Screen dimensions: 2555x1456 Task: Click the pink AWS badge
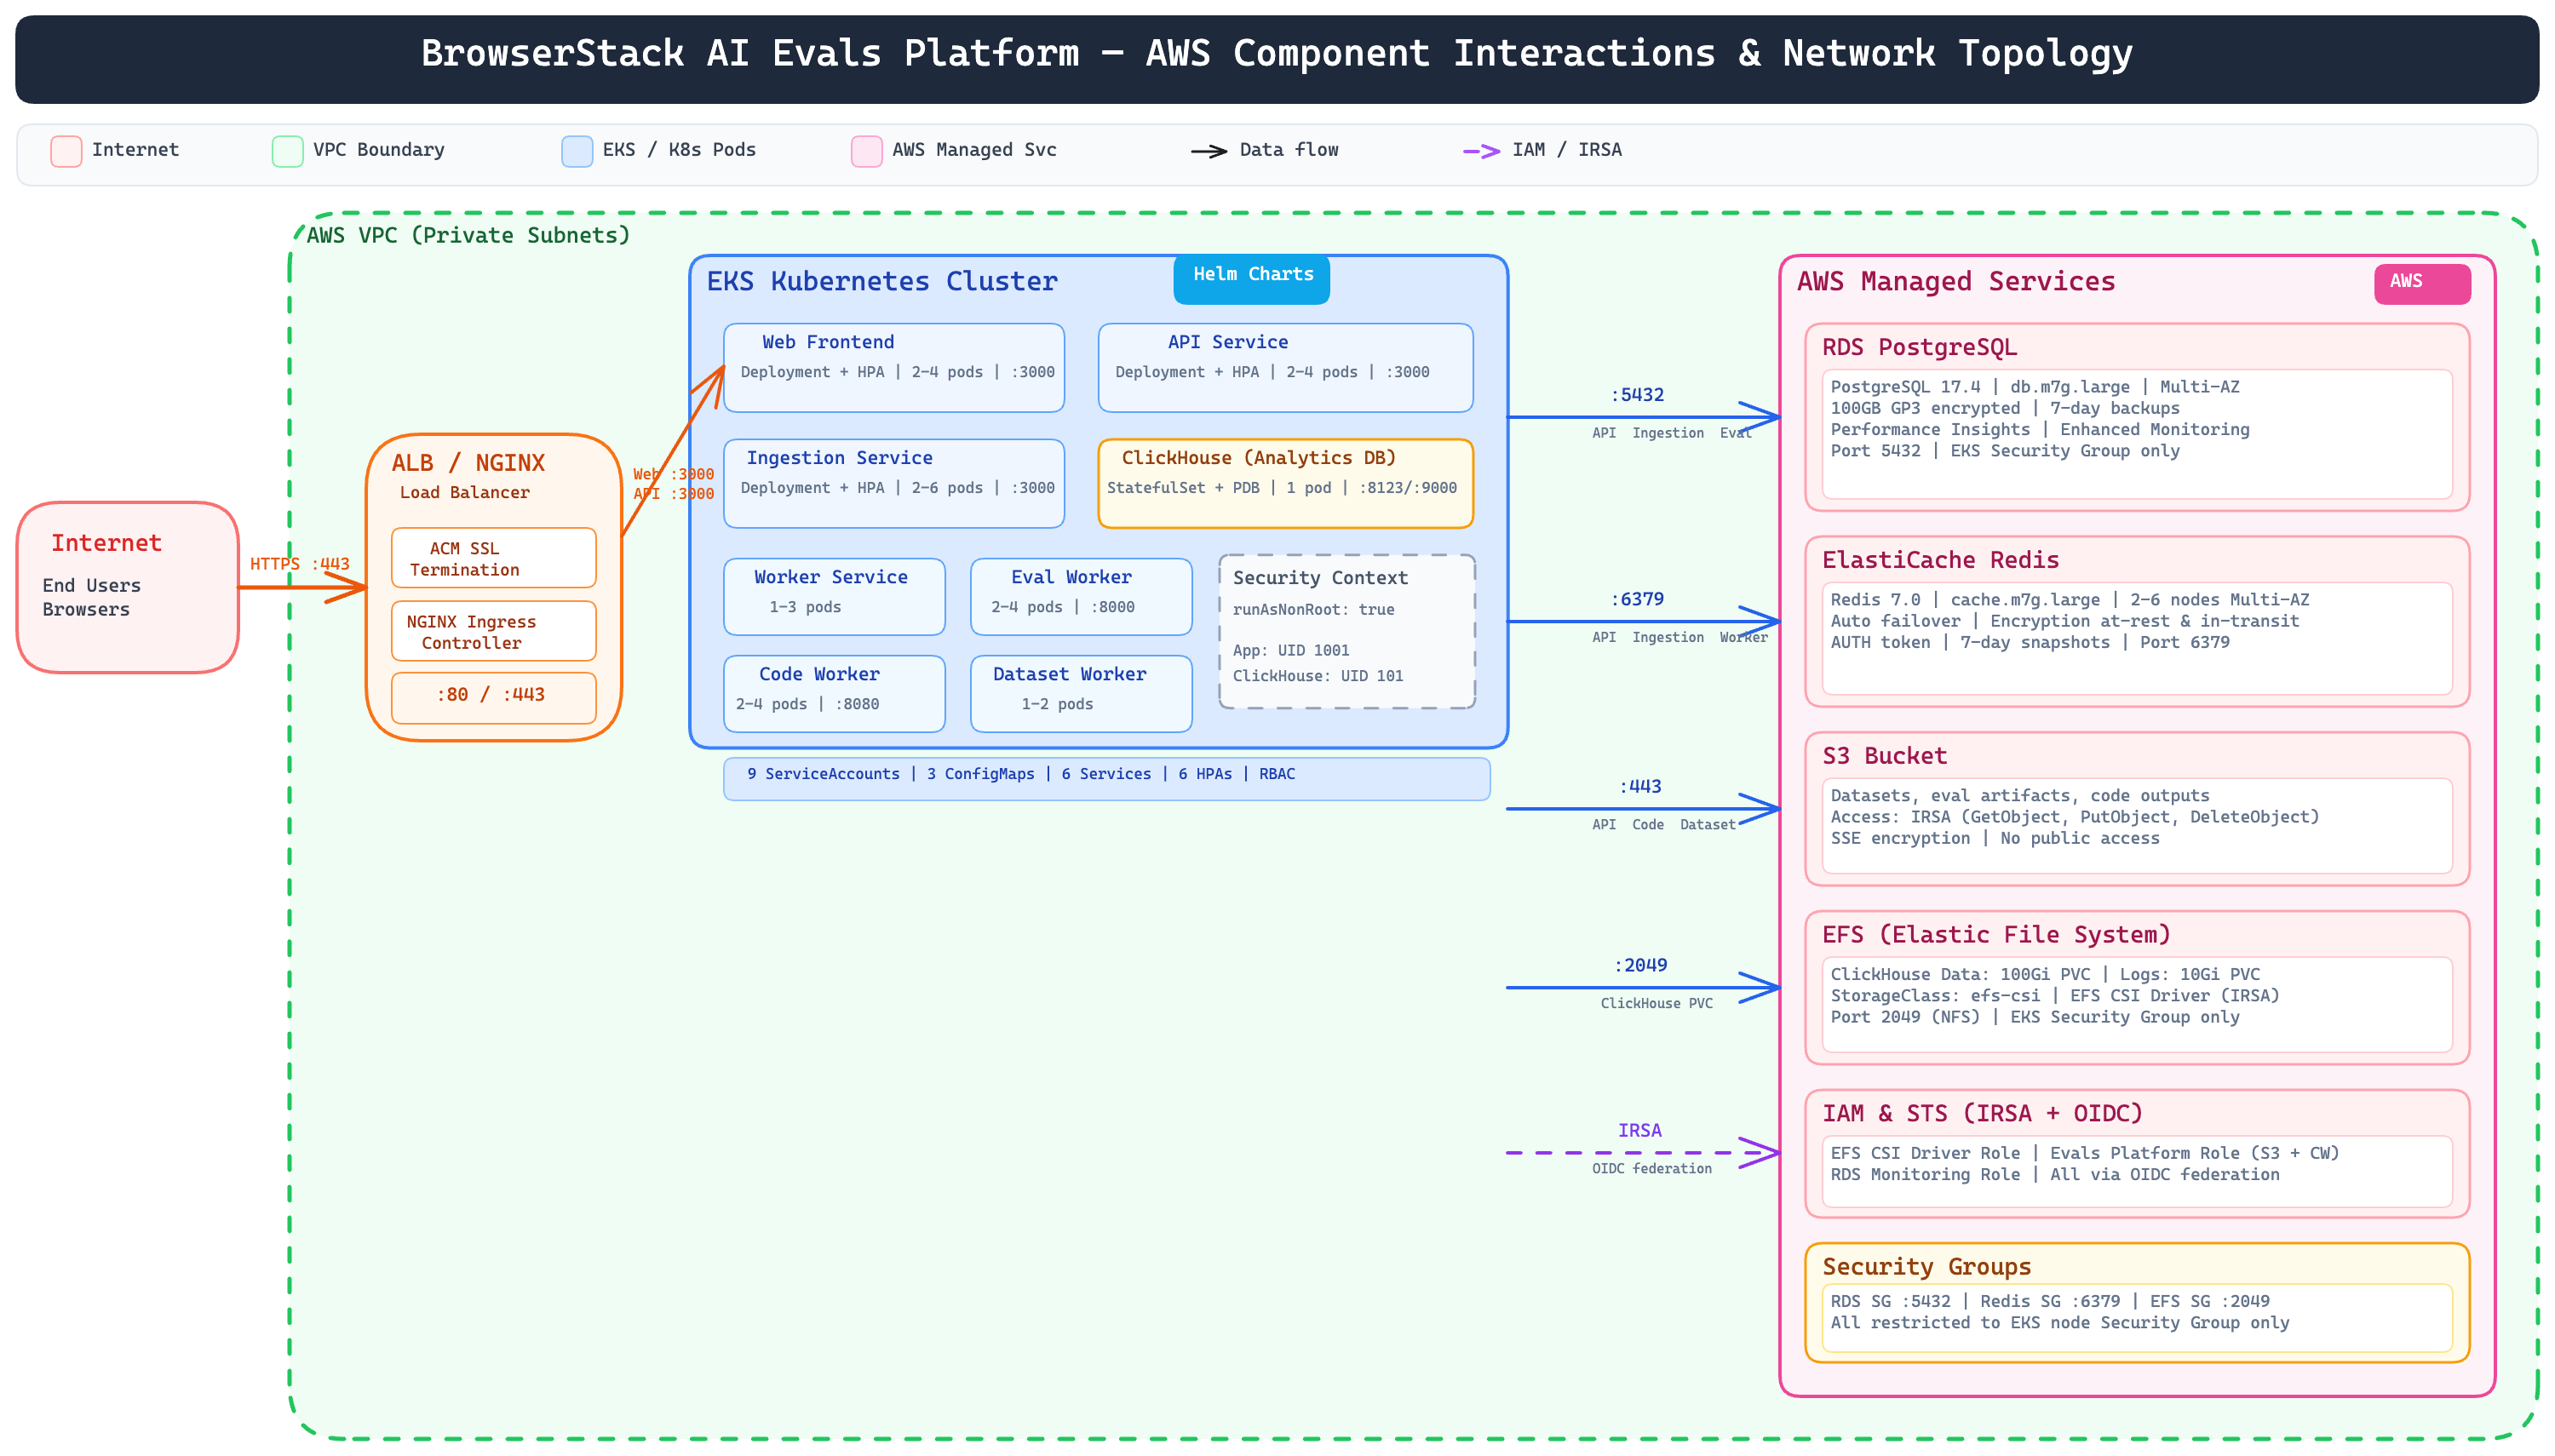point(2422,283)
